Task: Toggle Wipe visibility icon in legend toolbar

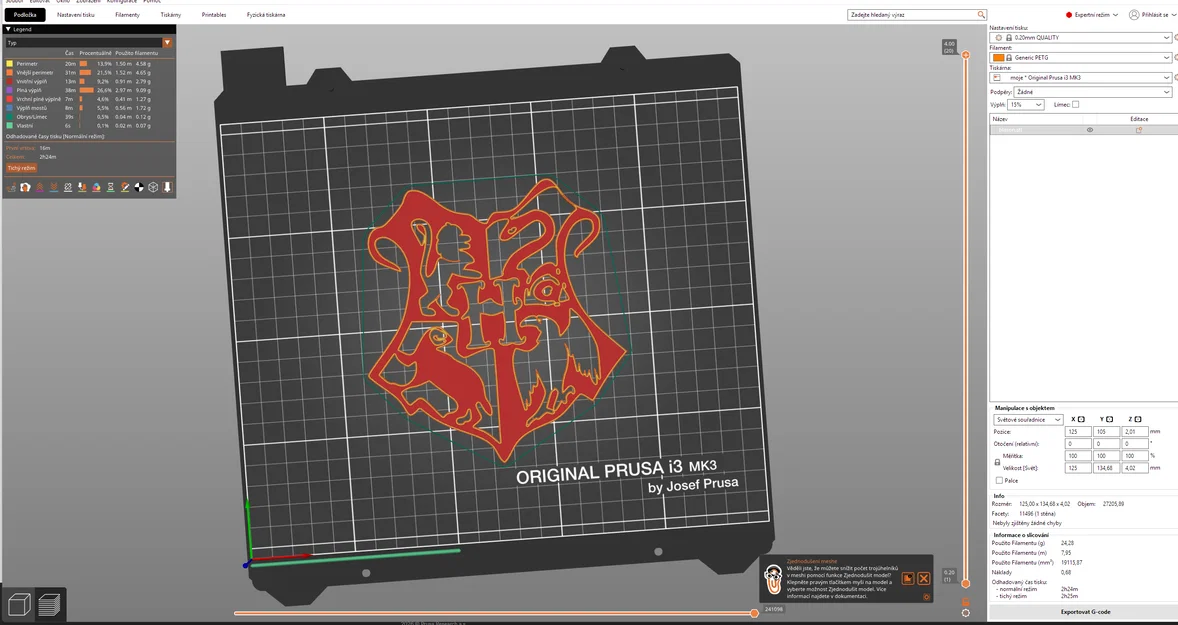Action: 25,187
